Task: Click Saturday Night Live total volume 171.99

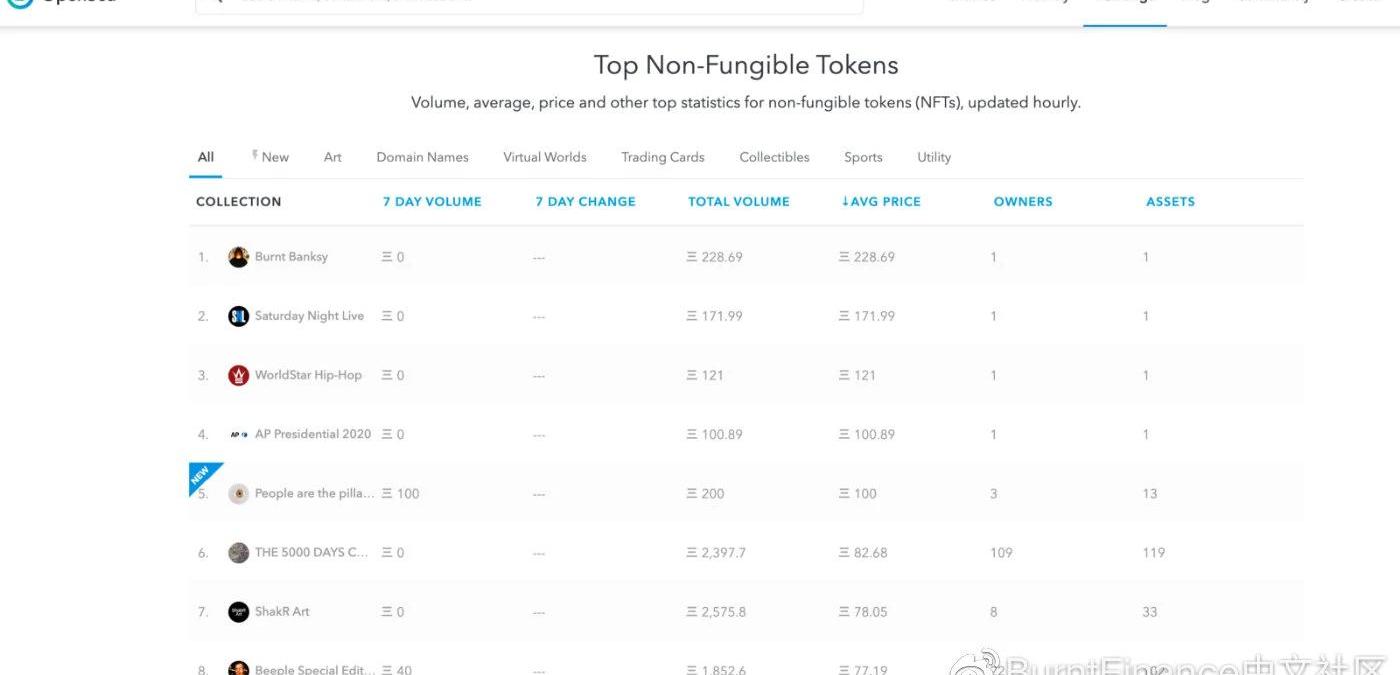Action: point(714,316)
